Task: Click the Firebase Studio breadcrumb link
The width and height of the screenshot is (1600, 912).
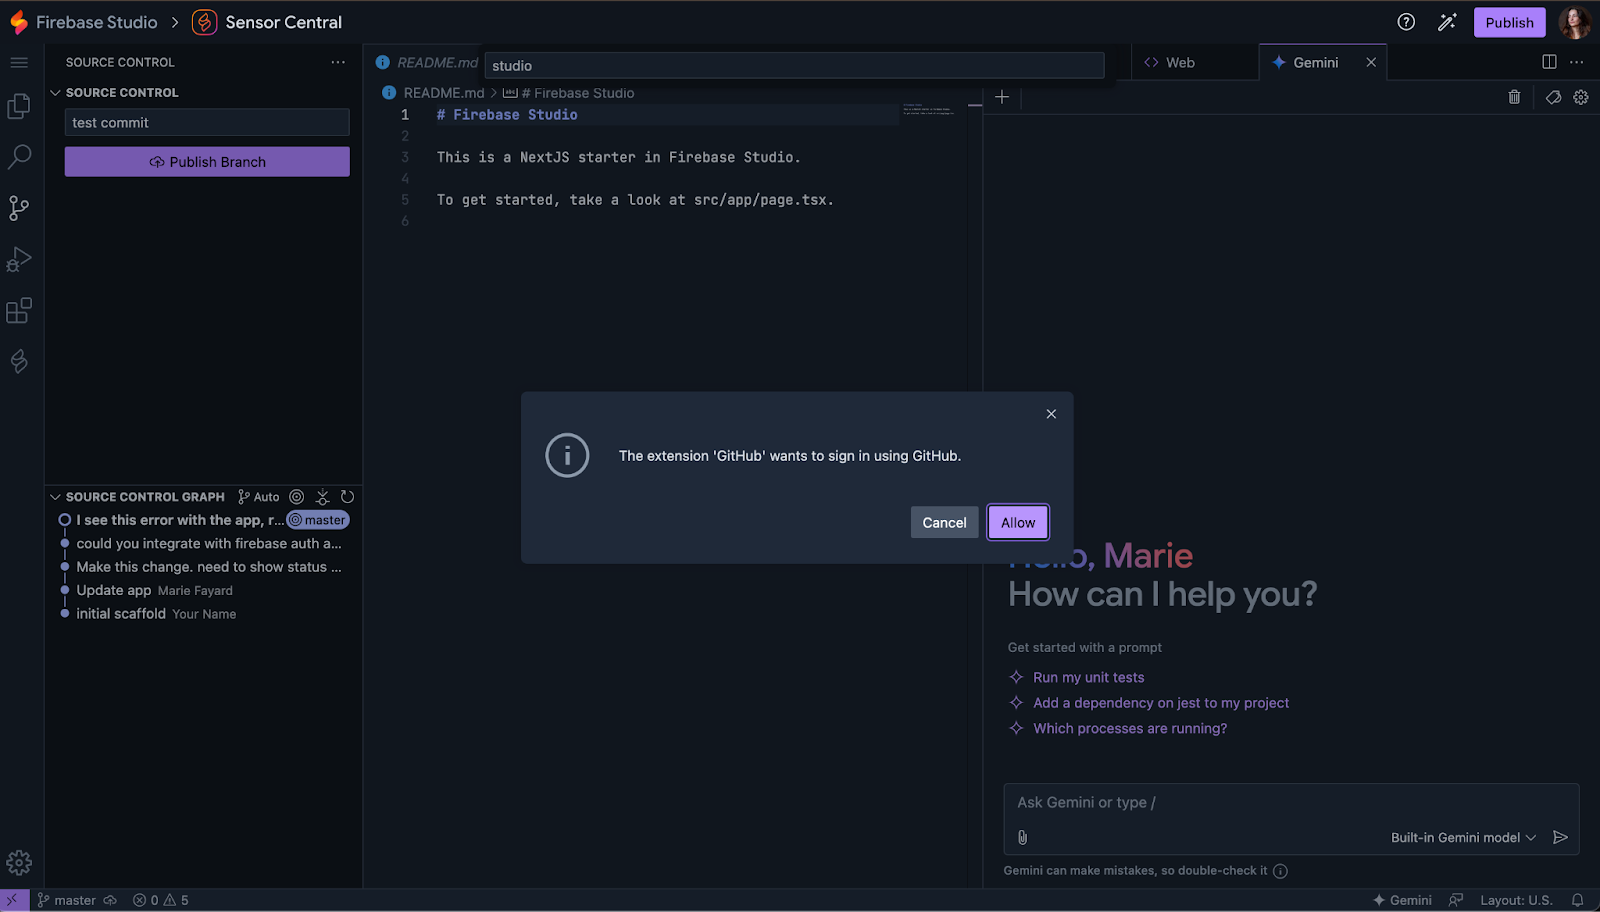Action: tap(97, 22)
